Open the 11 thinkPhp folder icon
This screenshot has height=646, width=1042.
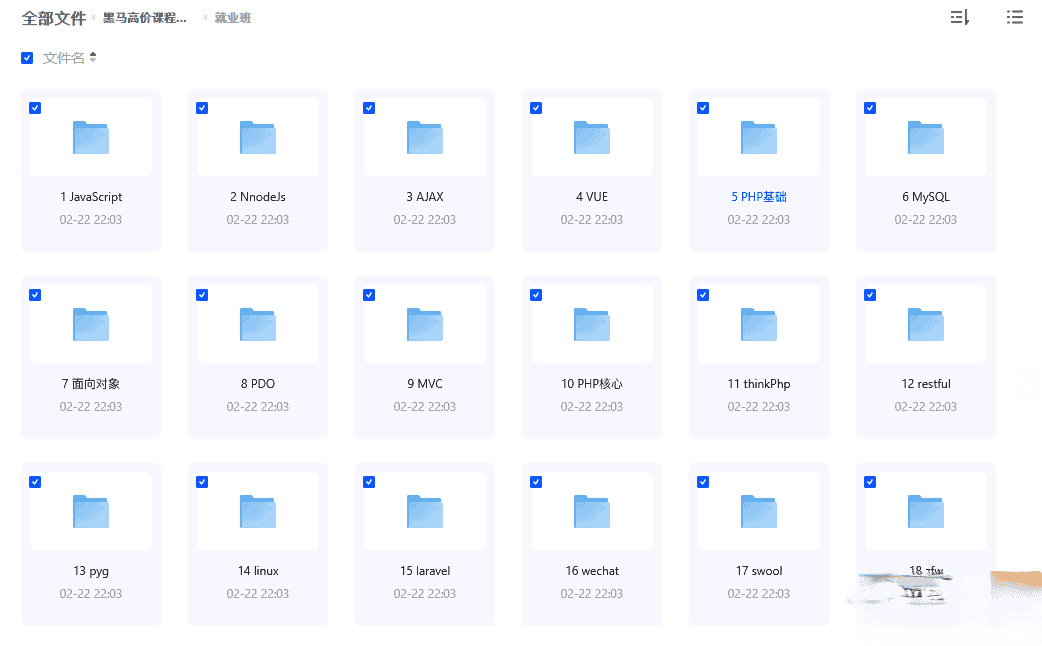[759, 324]
